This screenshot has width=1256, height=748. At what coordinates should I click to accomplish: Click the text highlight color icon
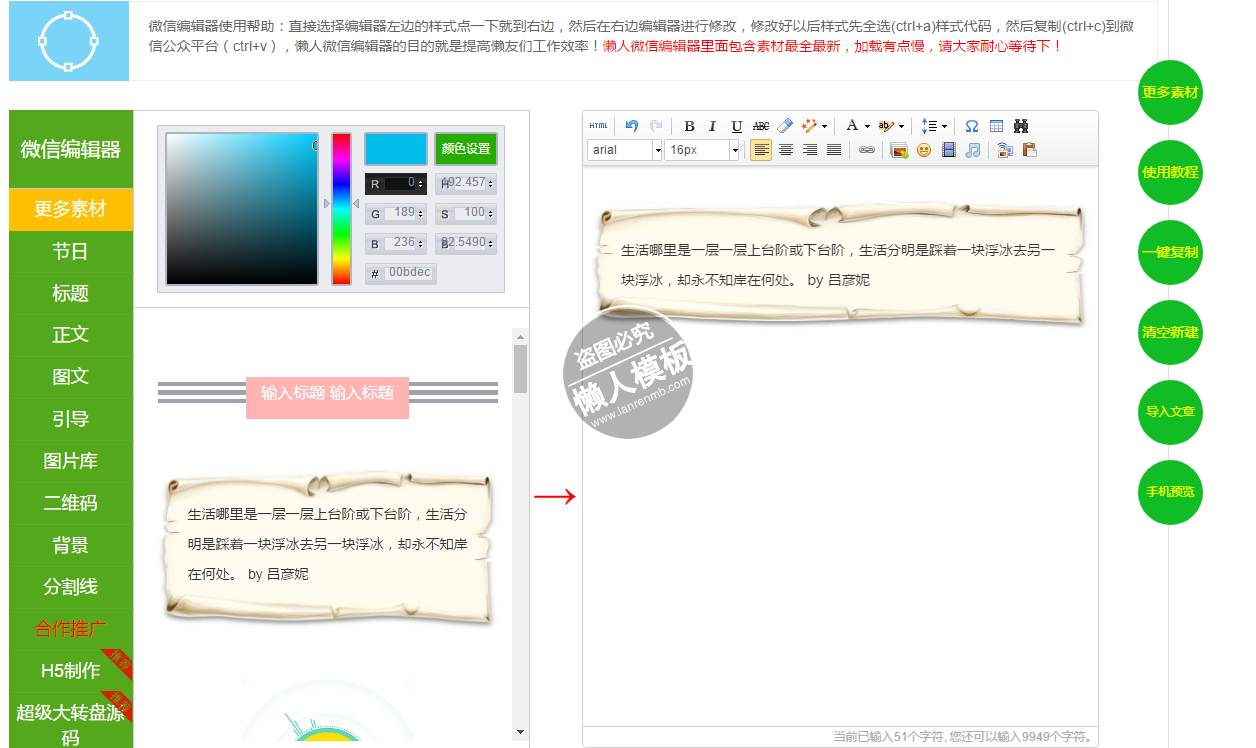886,126
